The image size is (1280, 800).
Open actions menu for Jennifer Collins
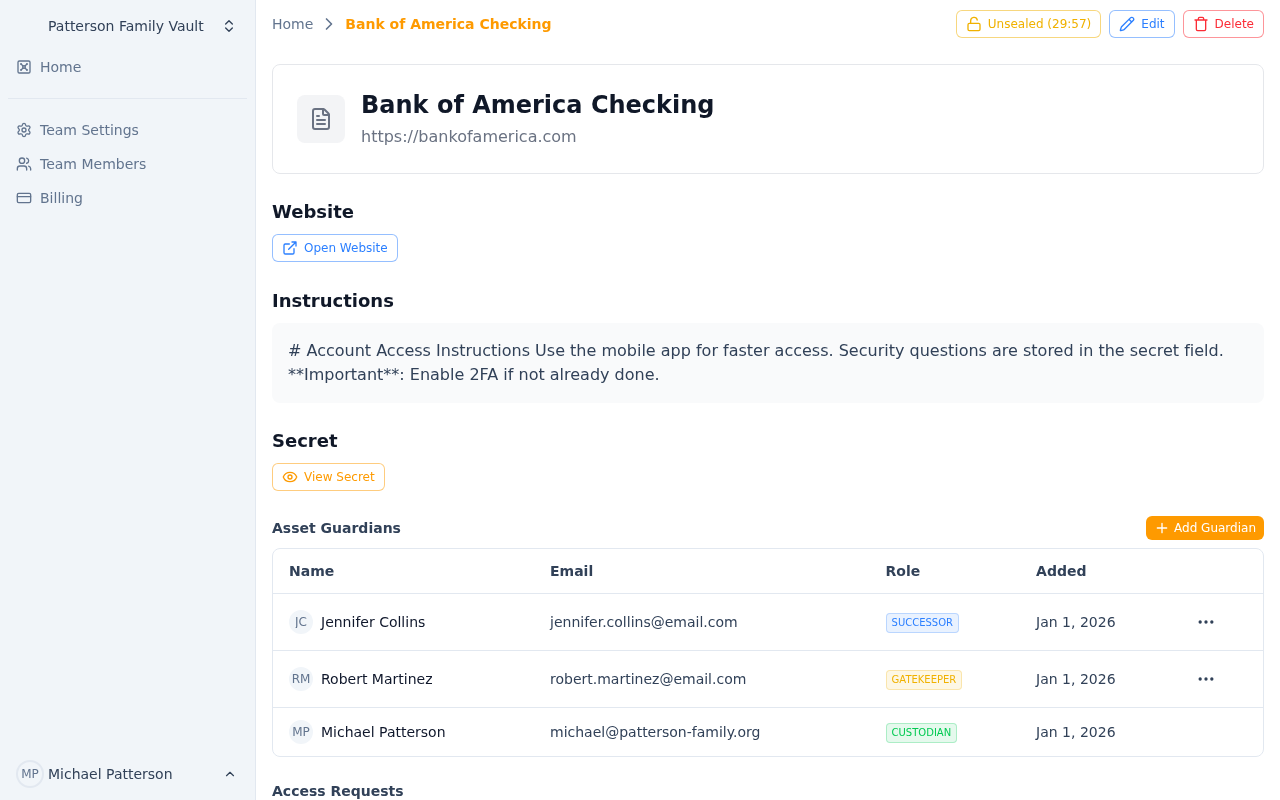(x=1205, y=621)
